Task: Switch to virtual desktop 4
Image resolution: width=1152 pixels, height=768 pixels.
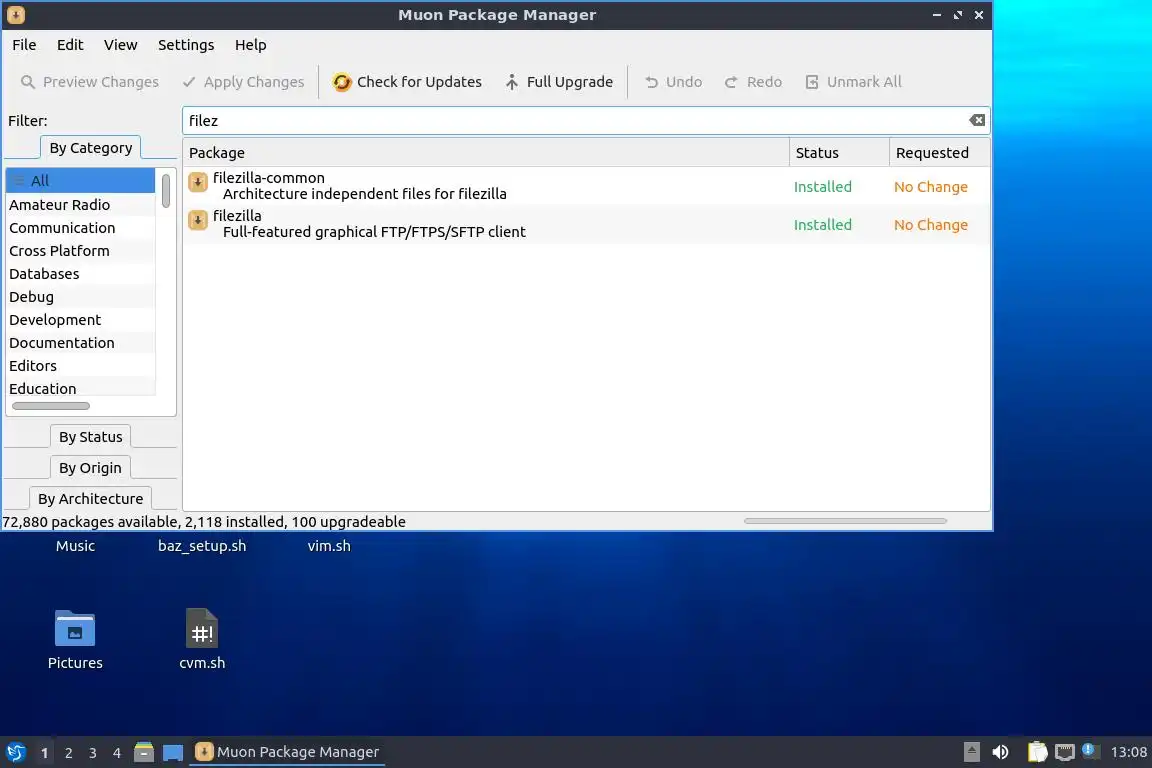Action: tap(117, 753)
